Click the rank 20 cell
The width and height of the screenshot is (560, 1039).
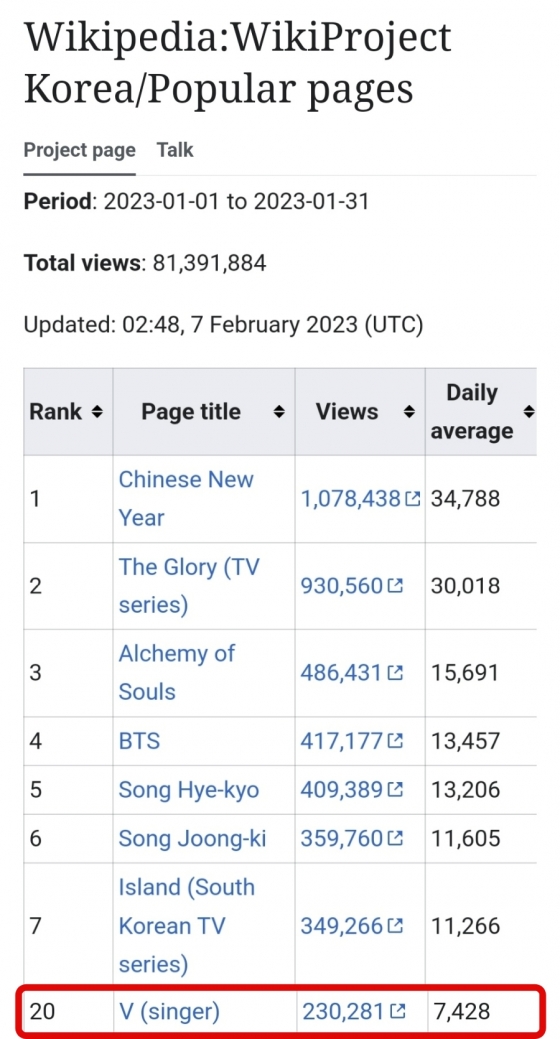point(66,1012)
